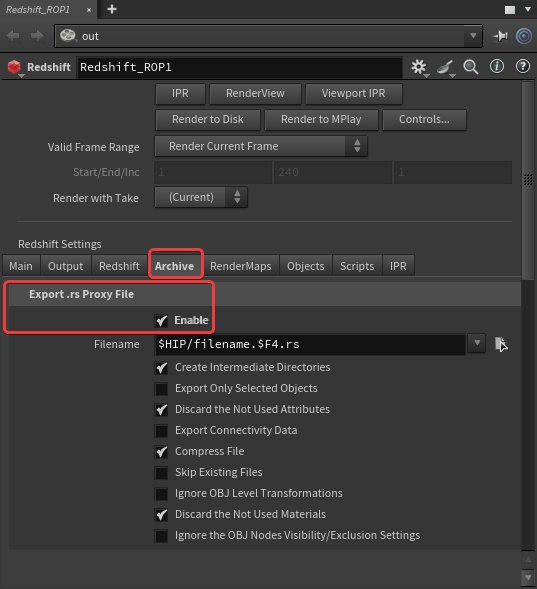Click the Viewport IPR button
537x589 pixels.
click(354, 94)
